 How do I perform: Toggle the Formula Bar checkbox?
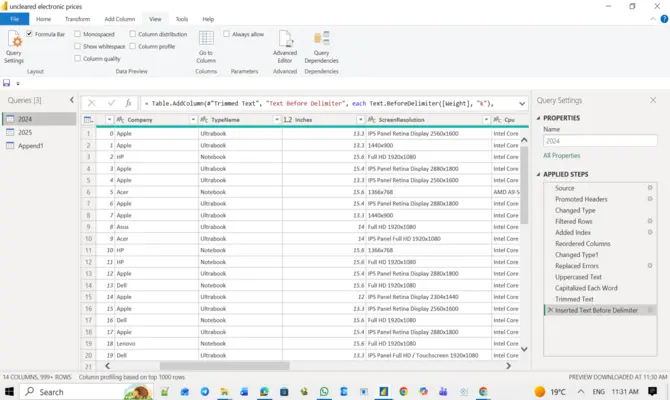29,34
